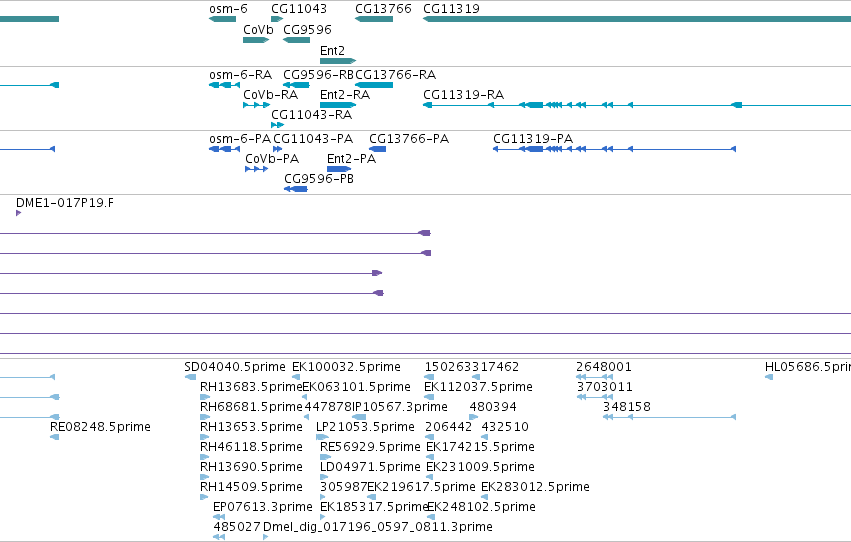Click the CG11319-RA transcript label
Image resolution: width=851 pixels, height=542 pixels.
click(463, 94)
